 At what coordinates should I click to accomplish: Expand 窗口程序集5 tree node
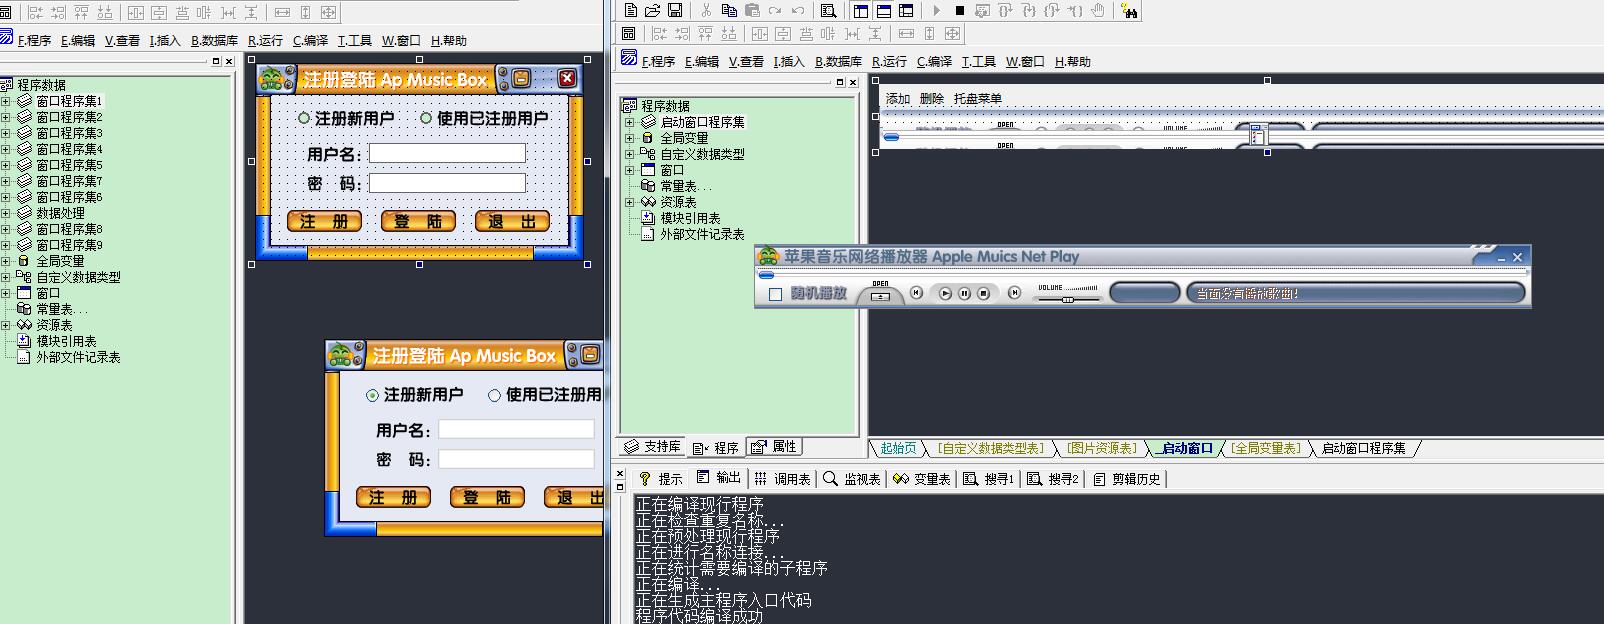pyautogui.click(x=5, y=165)
